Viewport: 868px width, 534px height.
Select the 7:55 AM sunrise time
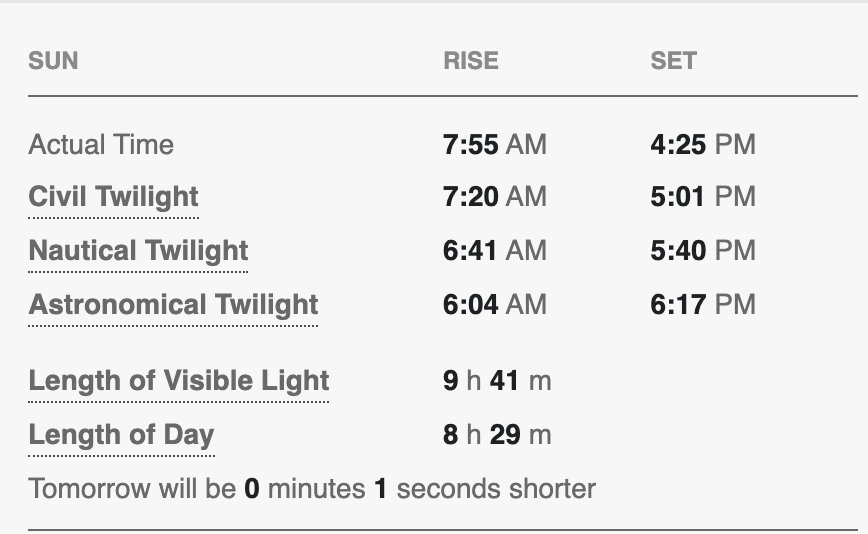pos(495,145)
